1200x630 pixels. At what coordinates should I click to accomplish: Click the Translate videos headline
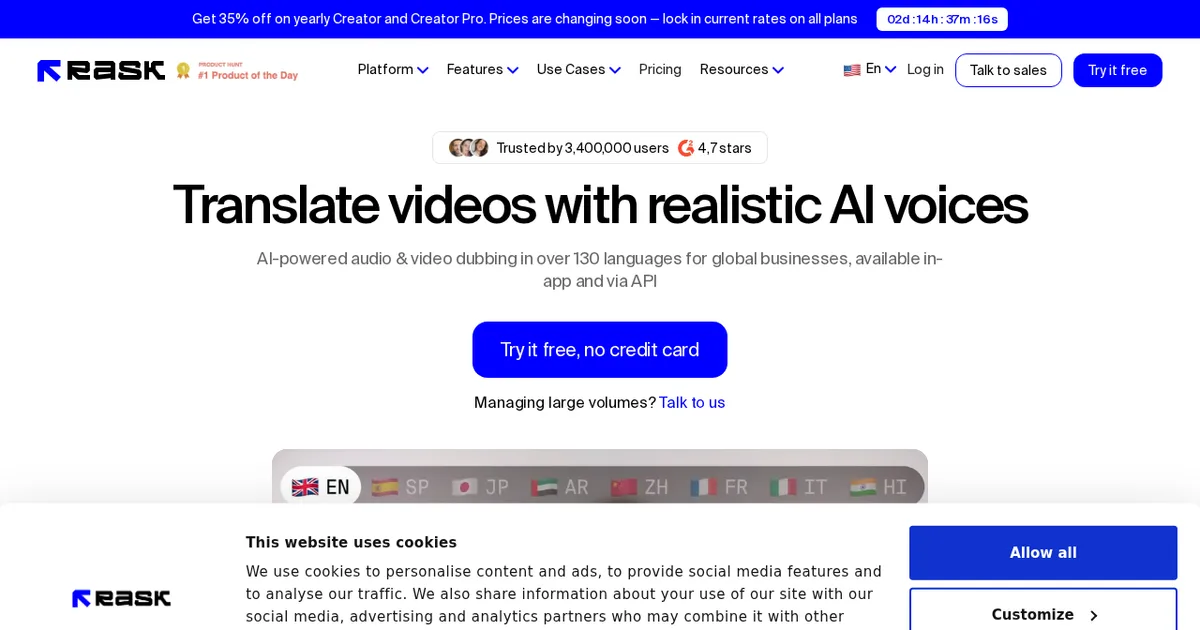click(x=600, y=205)
